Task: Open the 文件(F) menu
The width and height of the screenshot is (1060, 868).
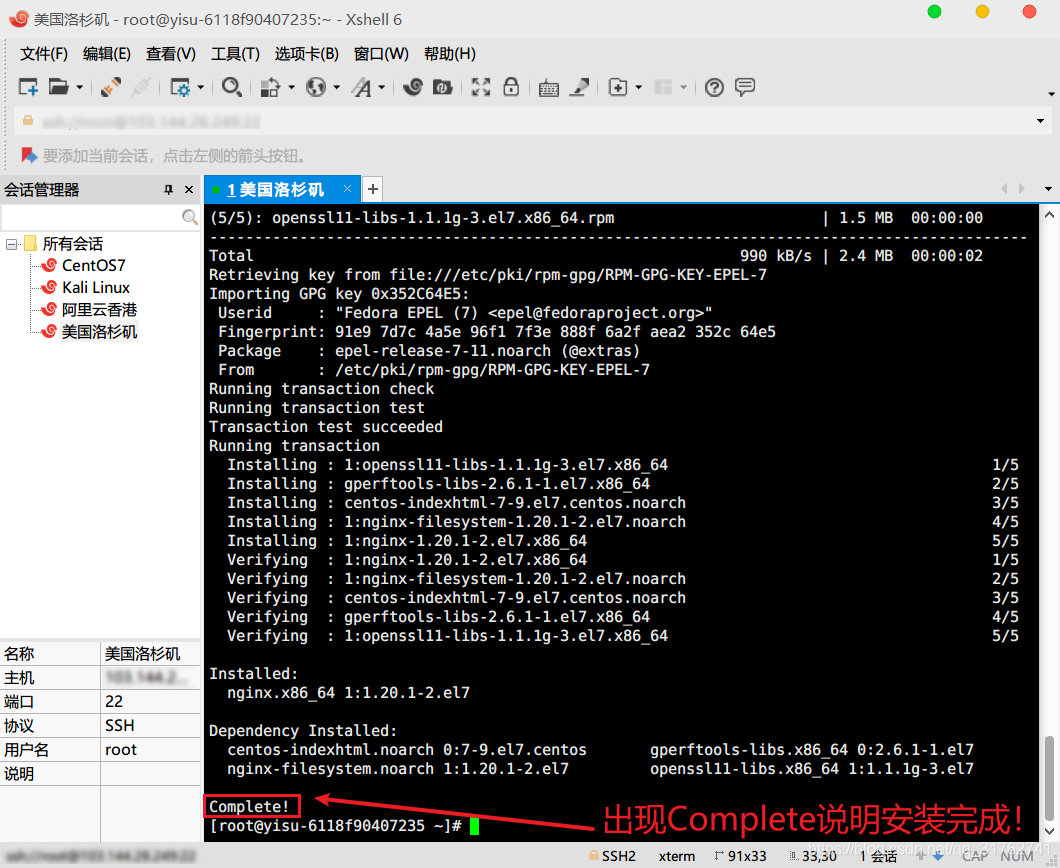Action: coord(44,54)
